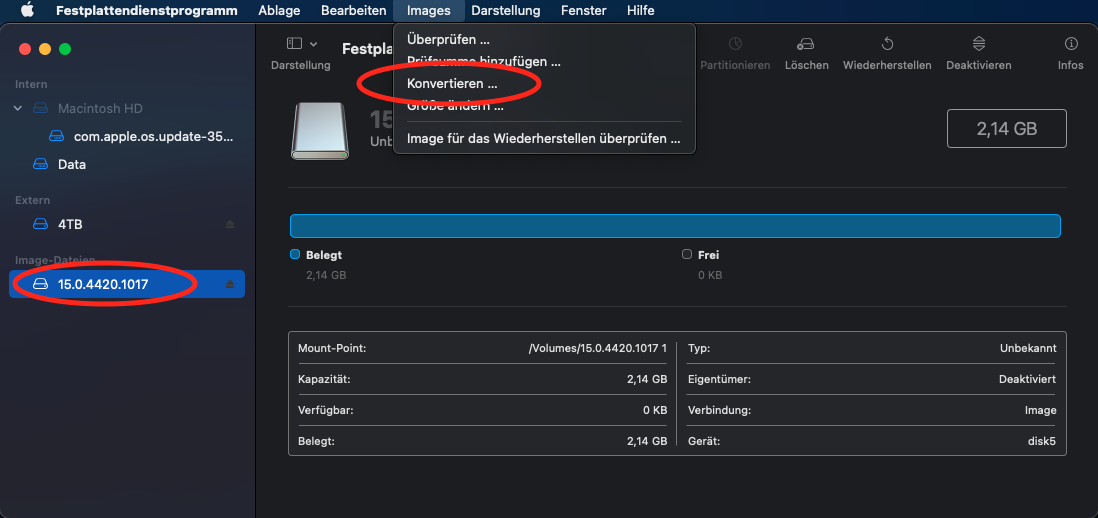Select the Data volume in sidebar
Image resolution: width=1098 pixels, height=518 pixels.
(71, 164)
